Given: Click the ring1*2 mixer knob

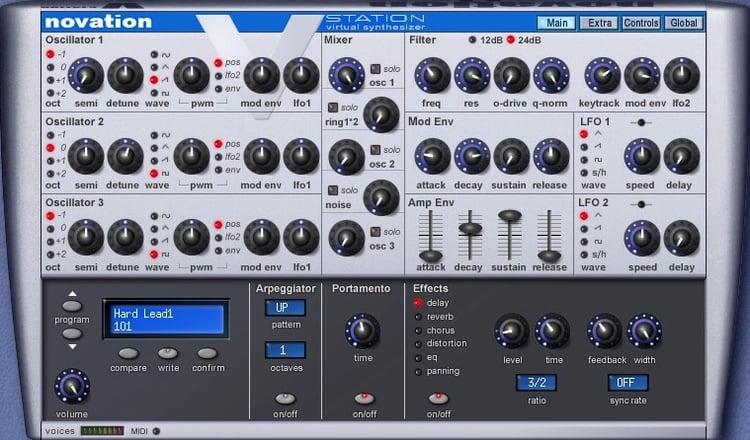Looking at the screenshot, I should click(x=381, y=115).
